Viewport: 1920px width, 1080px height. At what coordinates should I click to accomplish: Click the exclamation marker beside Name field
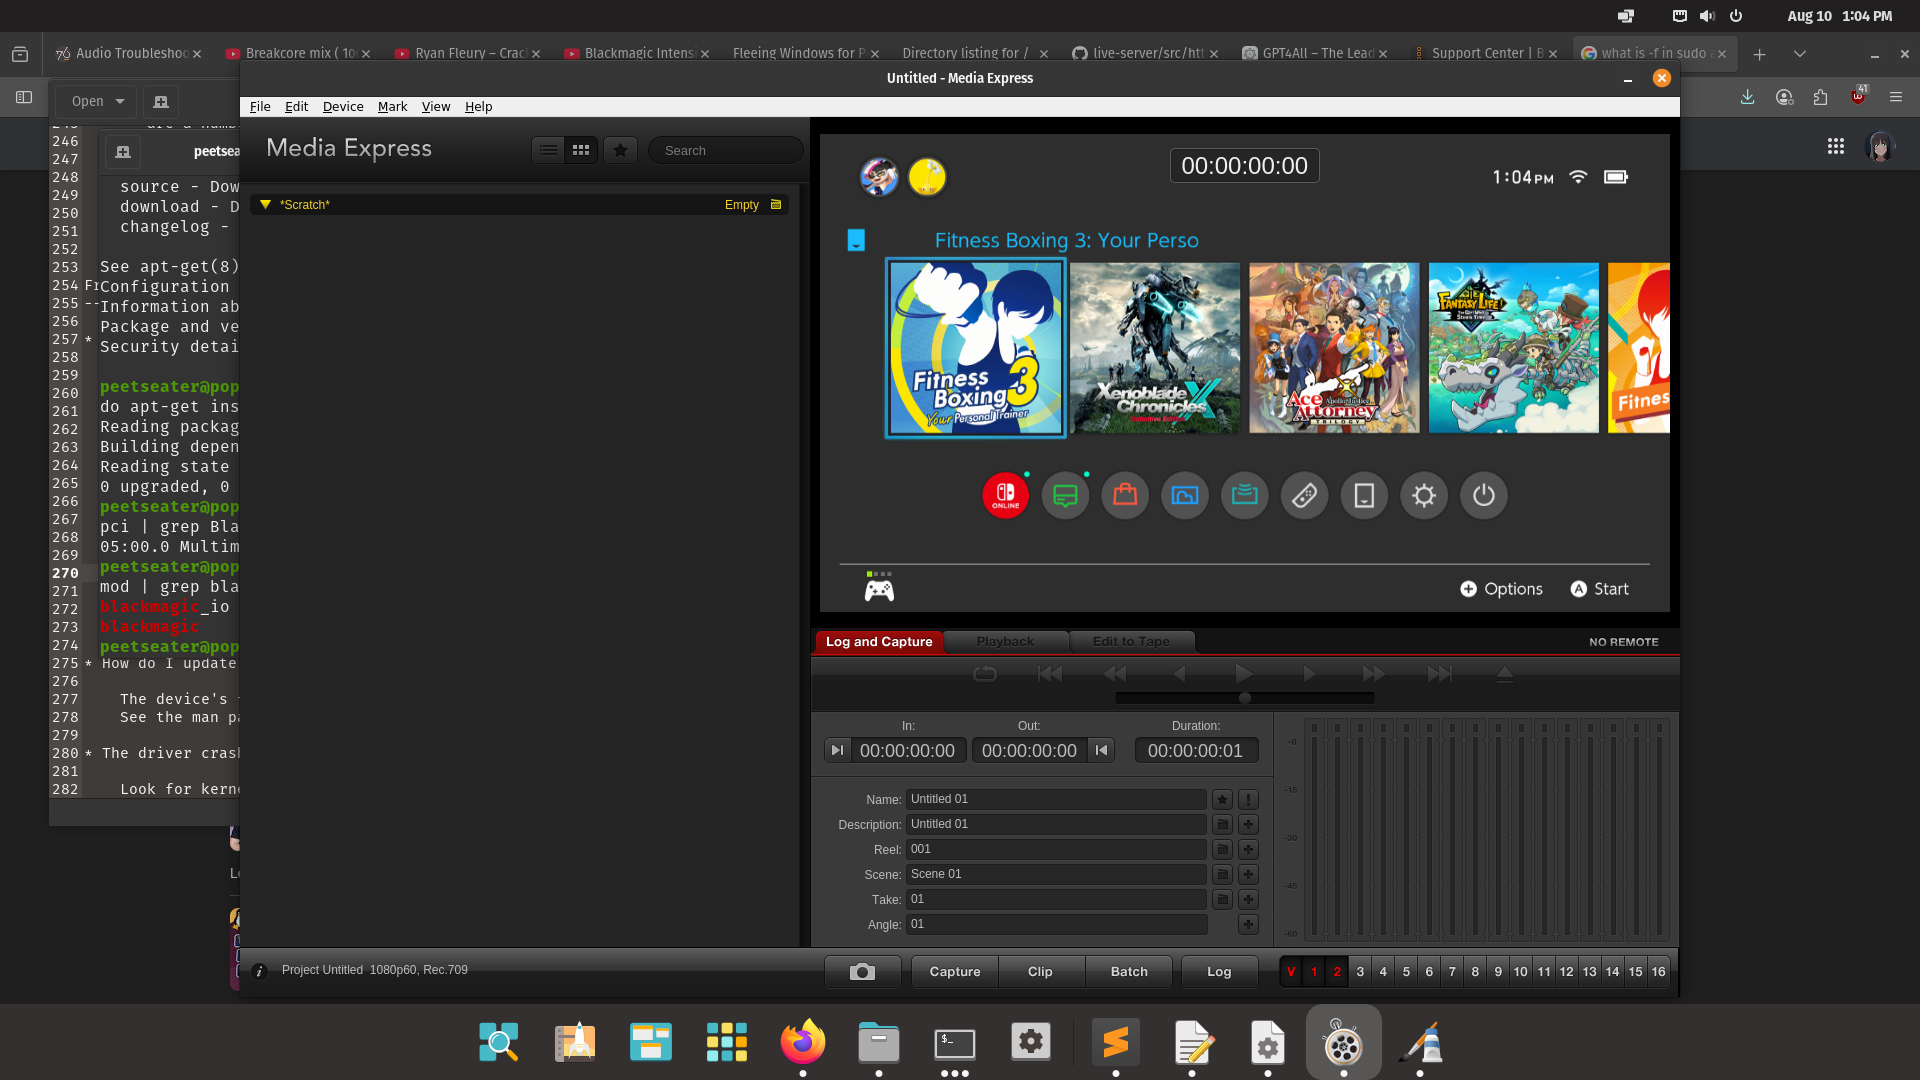pyautogui.click(x=1248, y=799)
